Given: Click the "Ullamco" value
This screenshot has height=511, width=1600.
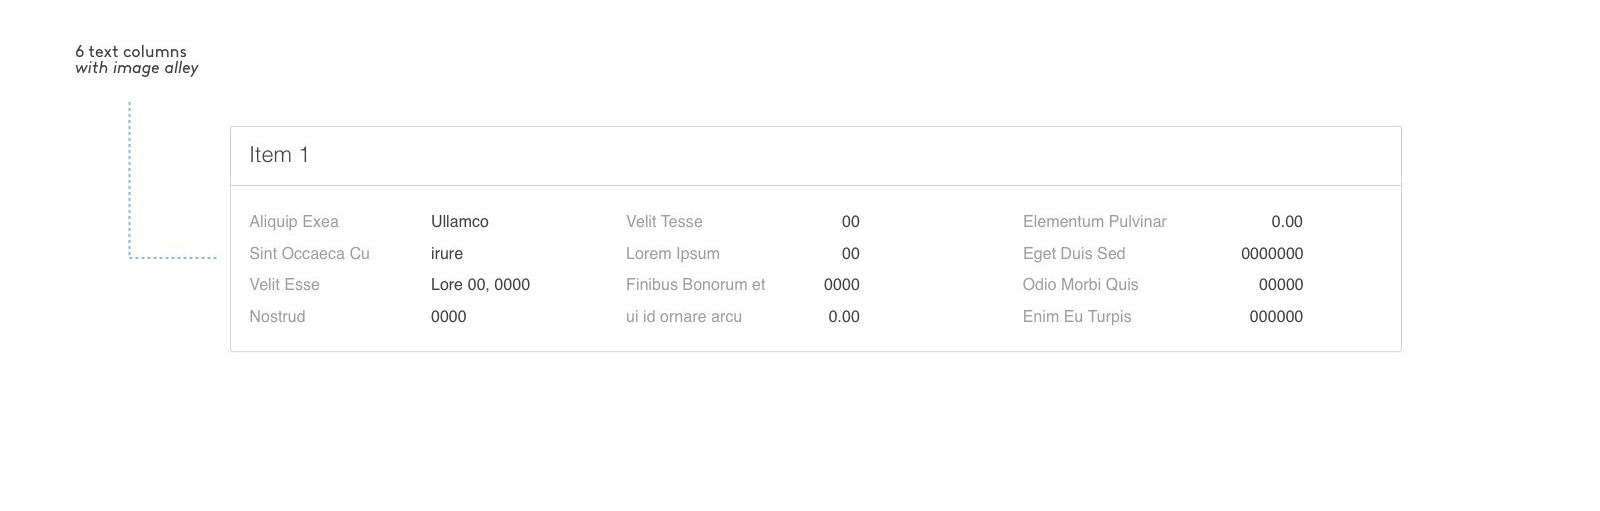Looking at the screenshot, I should coord(460,222).
